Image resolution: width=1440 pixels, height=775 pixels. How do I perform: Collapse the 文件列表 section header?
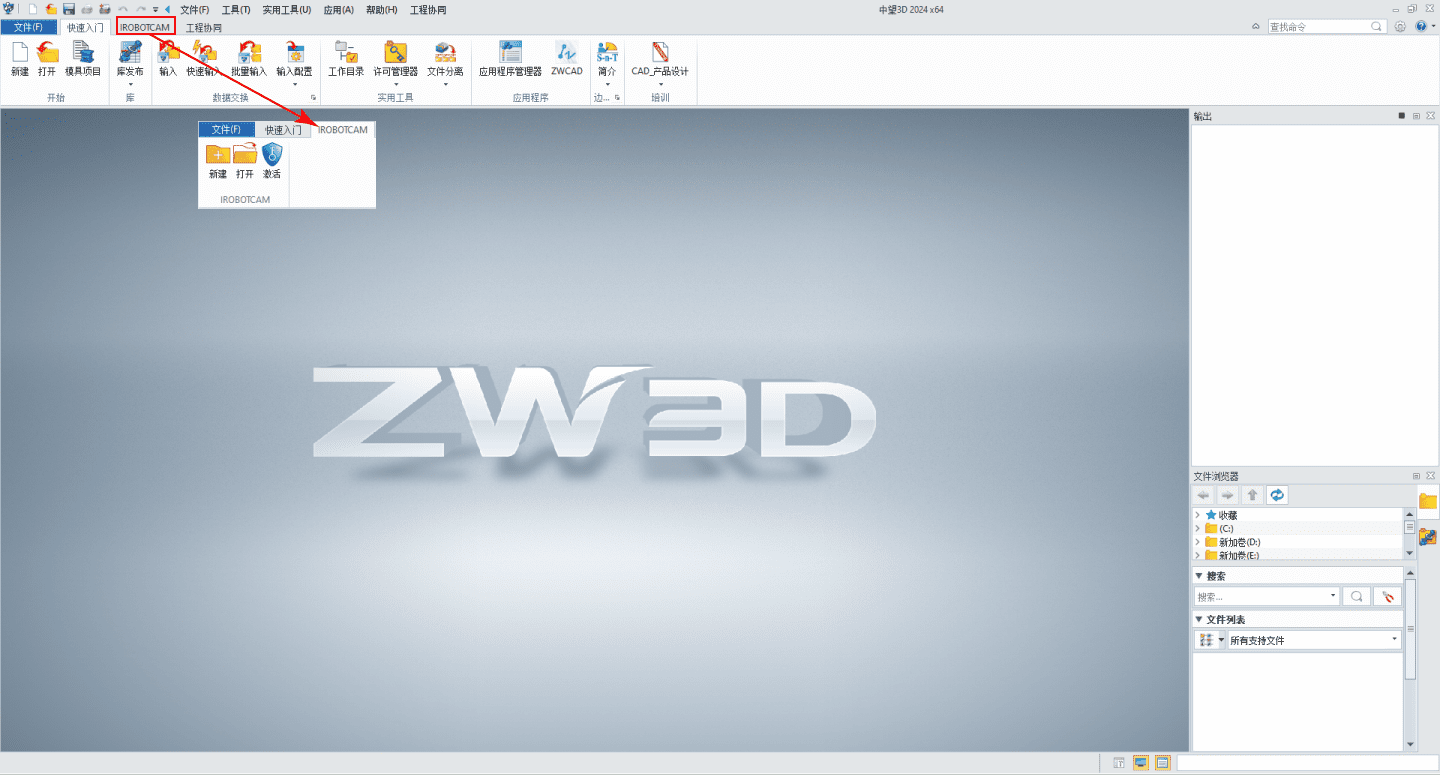1199,620
